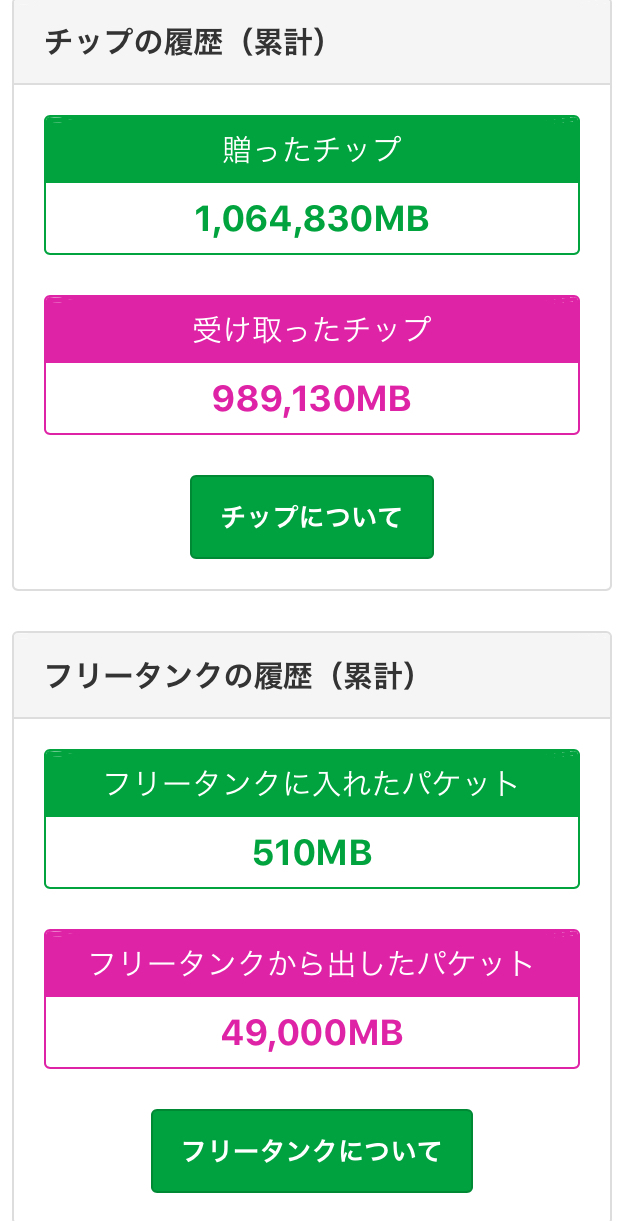Click the 1,064,830MB sent chips value
Image resolution: width=617 pixels, height=1221 pixels.
tap(311, 218)
